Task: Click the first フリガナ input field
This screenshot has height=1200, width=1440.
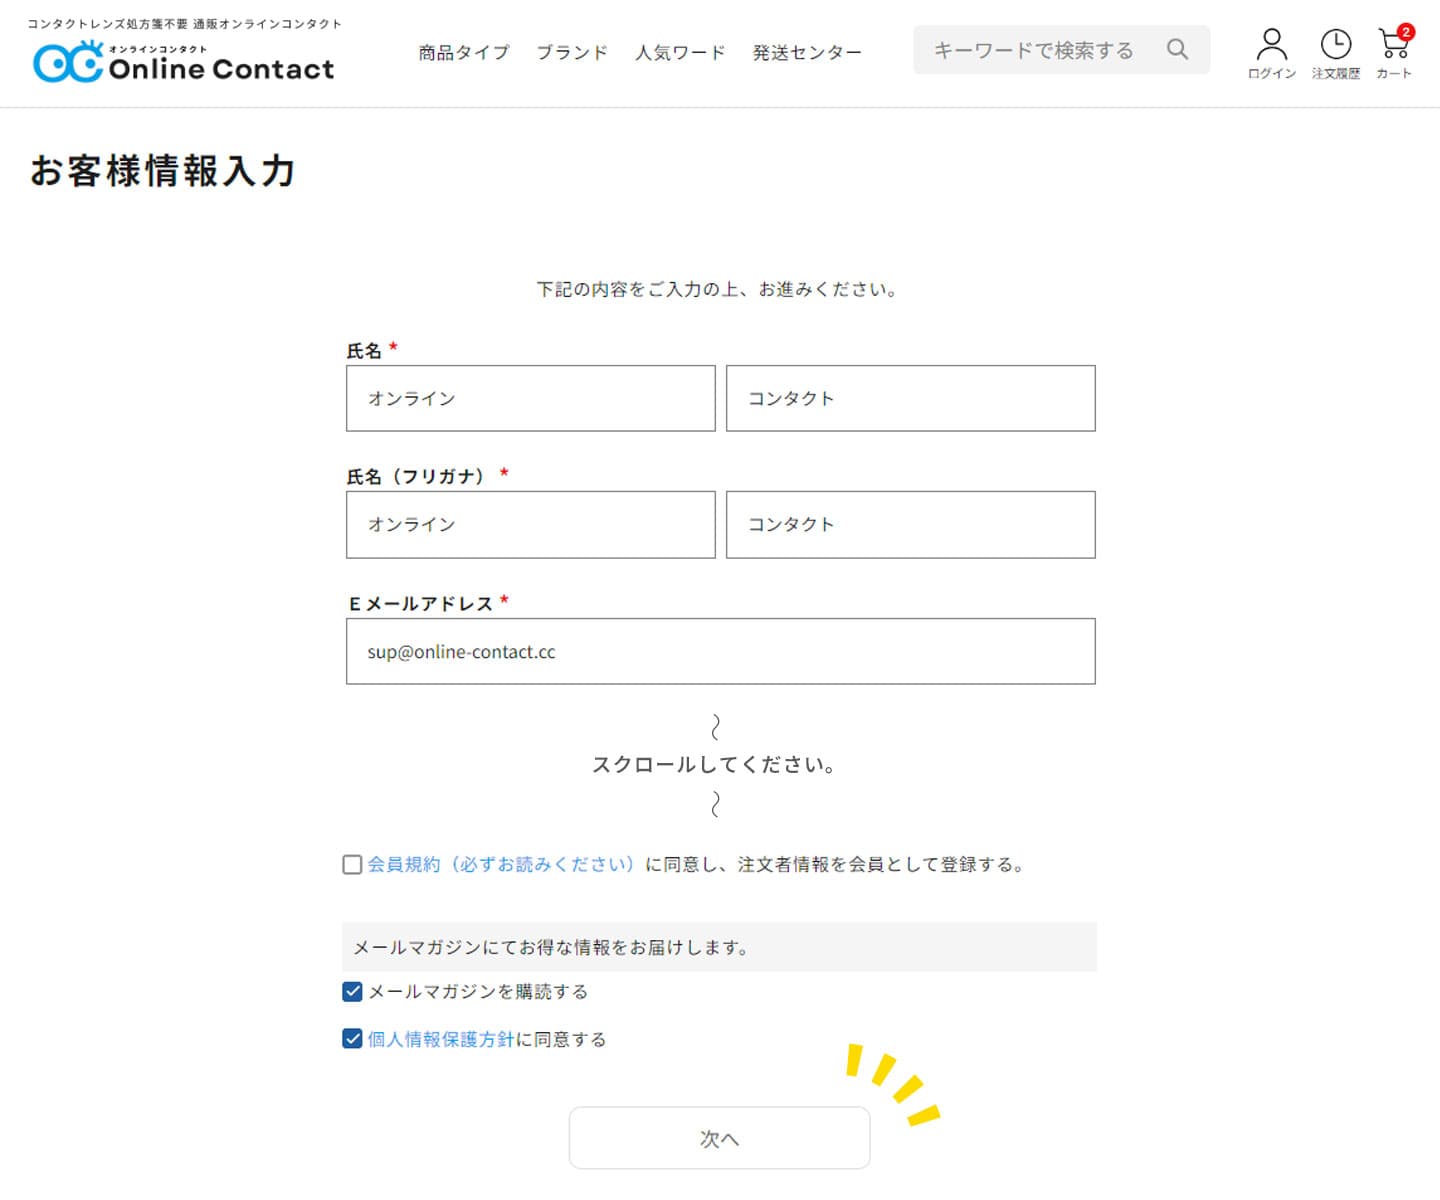Action: (530, 525)
